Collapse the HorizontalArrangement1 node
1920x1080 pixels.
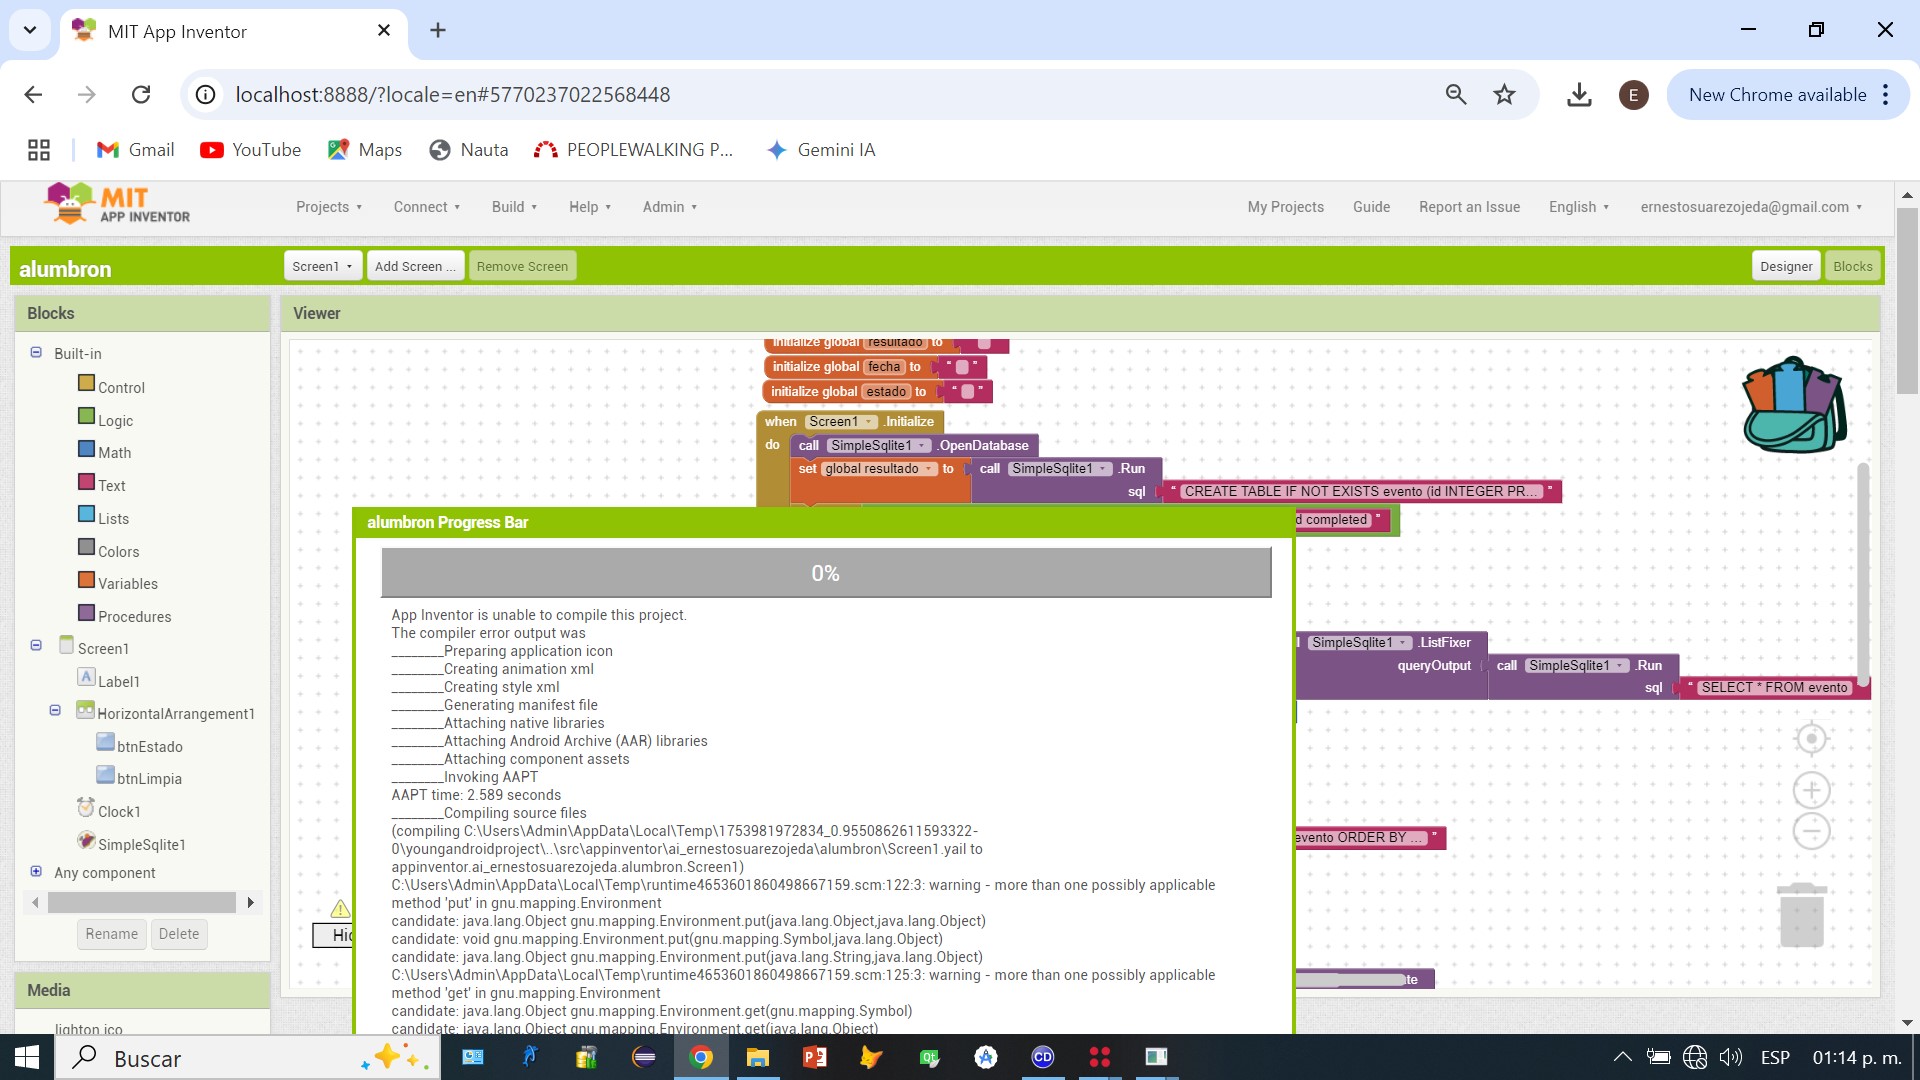55,710
